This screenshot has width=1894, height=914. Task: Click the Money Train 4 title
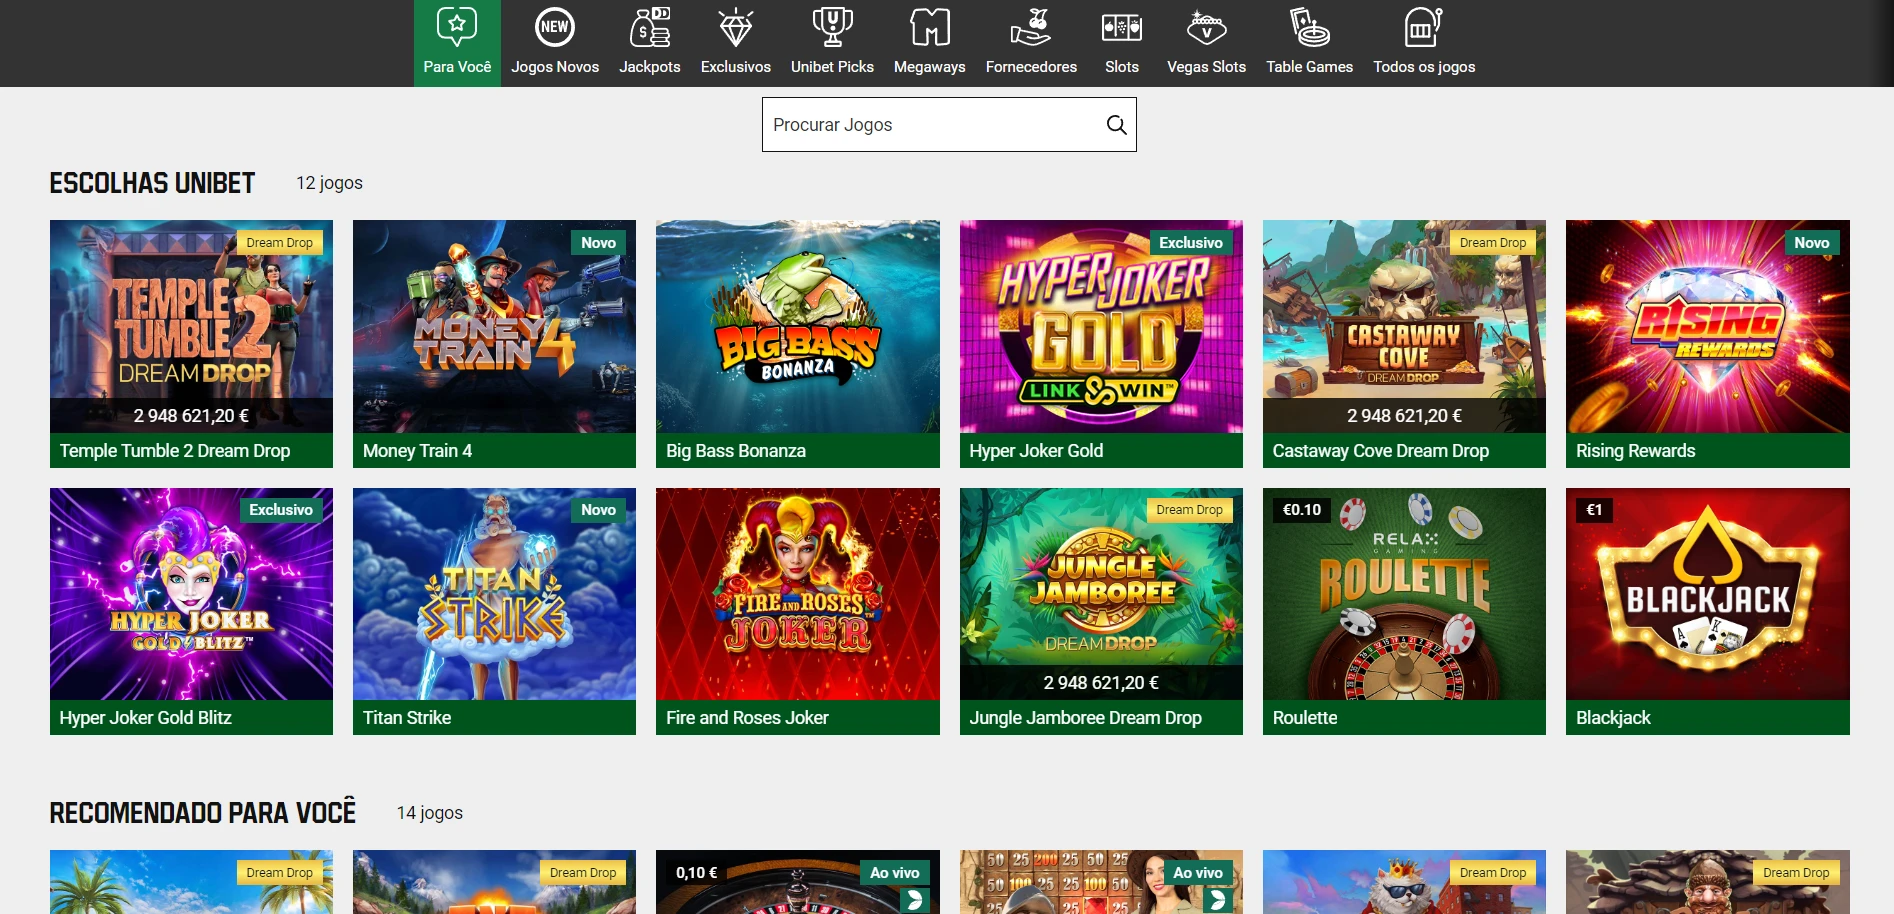click(418, 451)
